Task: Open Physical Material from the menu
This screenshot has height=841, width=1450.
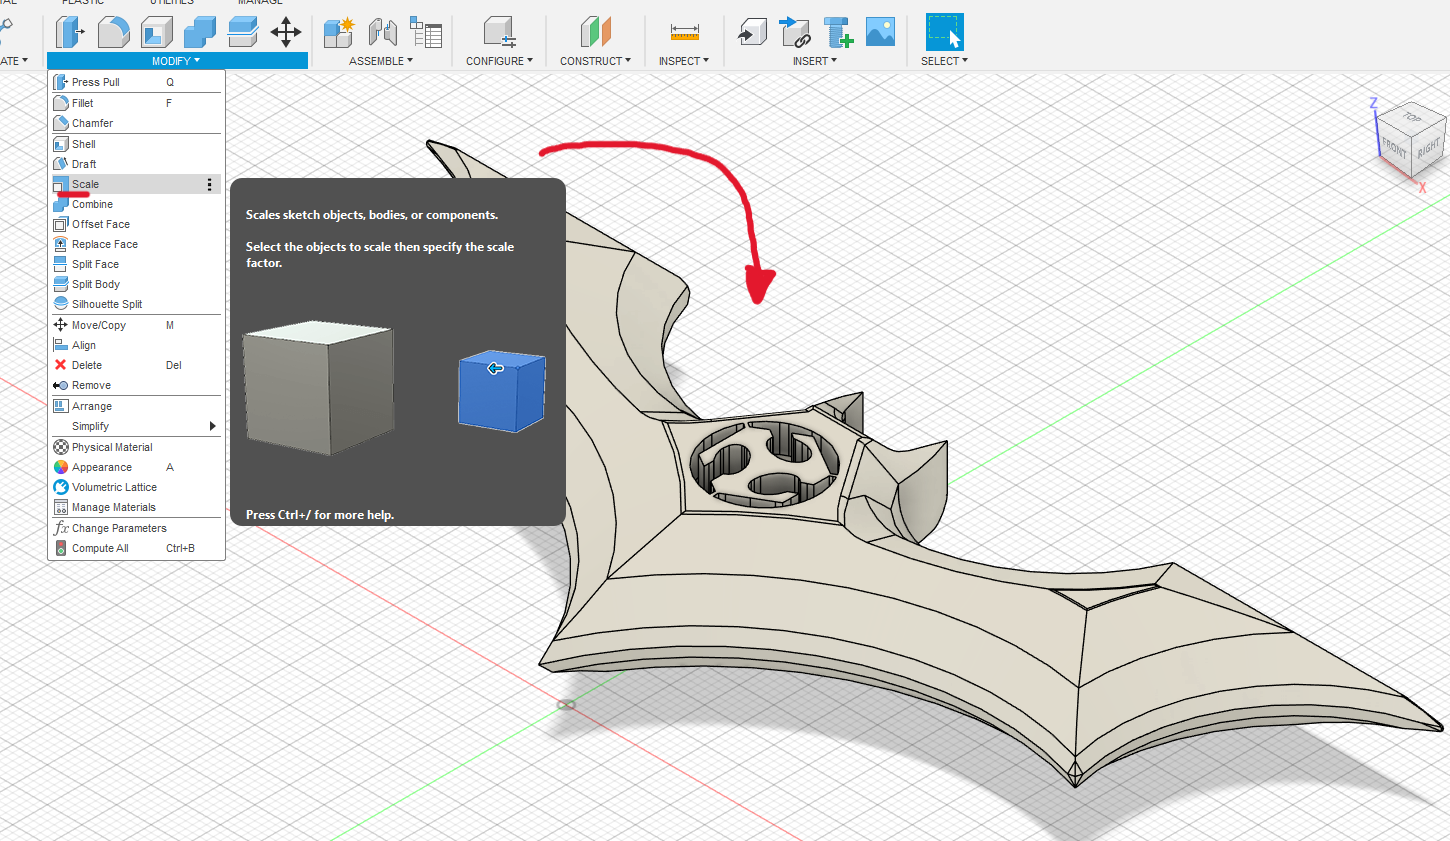Action: click(135, 447)
